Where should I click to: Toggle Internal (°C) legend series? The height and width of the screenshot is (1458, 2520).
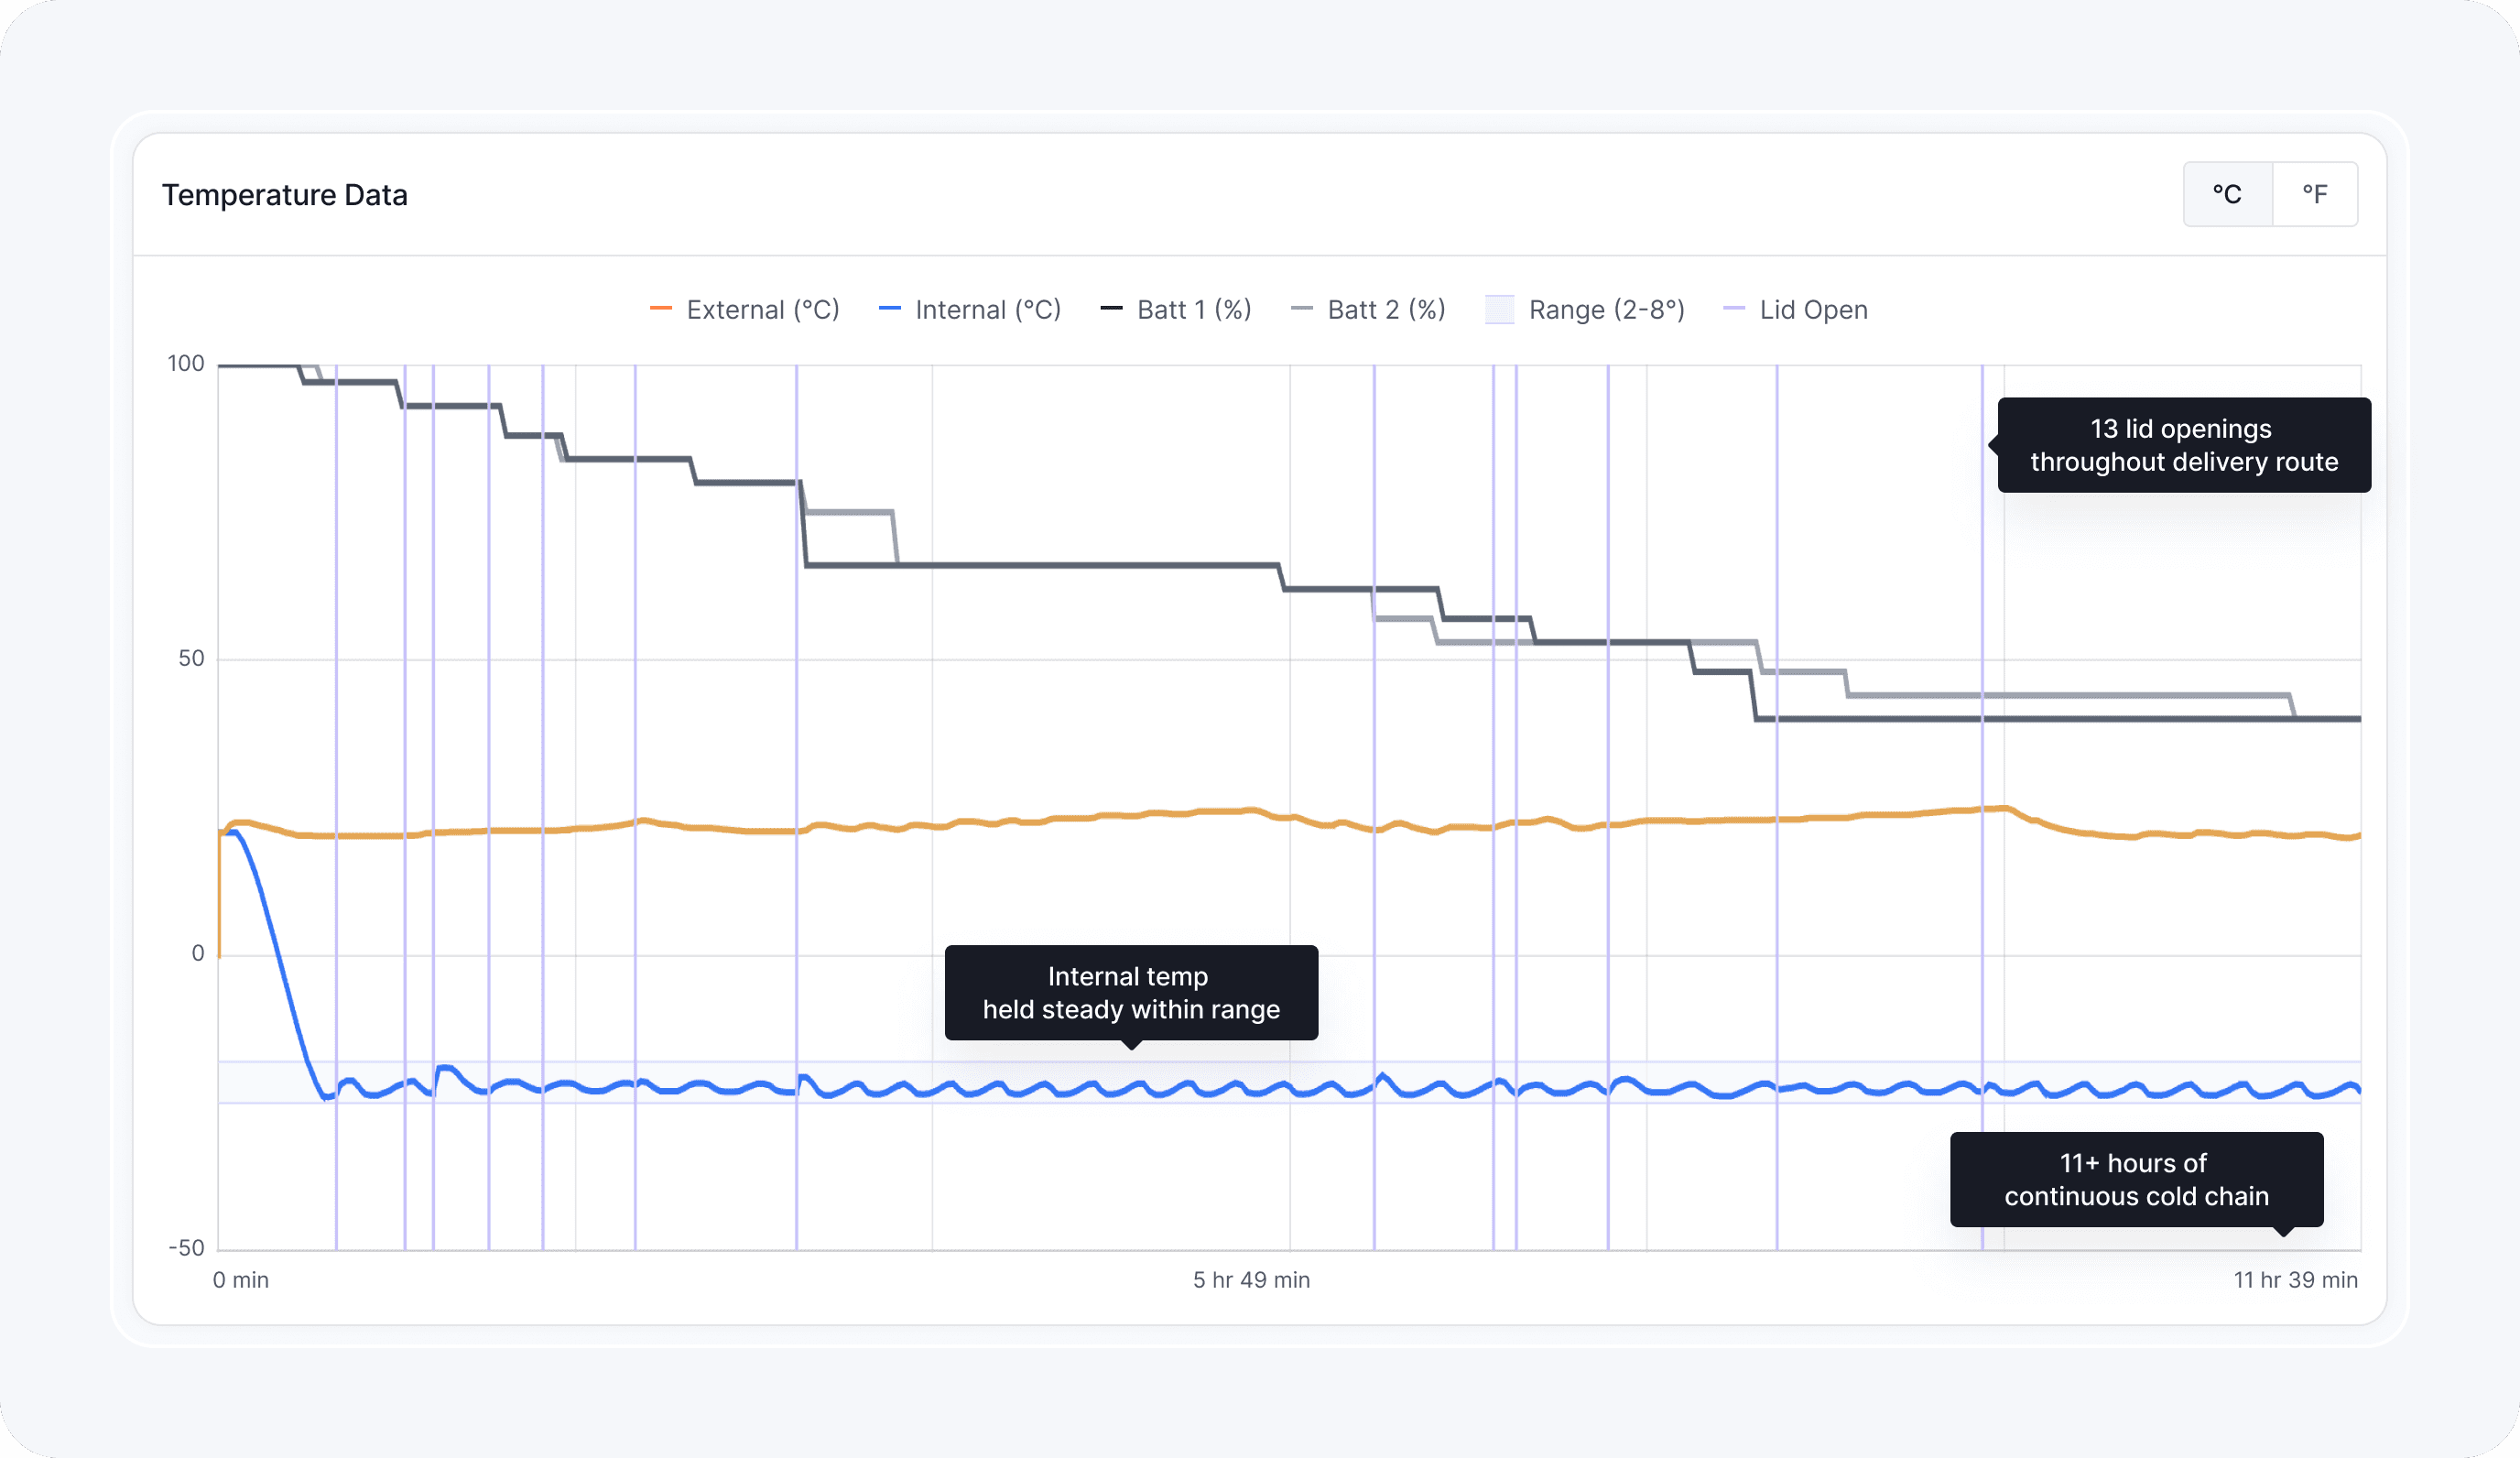(987, 310)
